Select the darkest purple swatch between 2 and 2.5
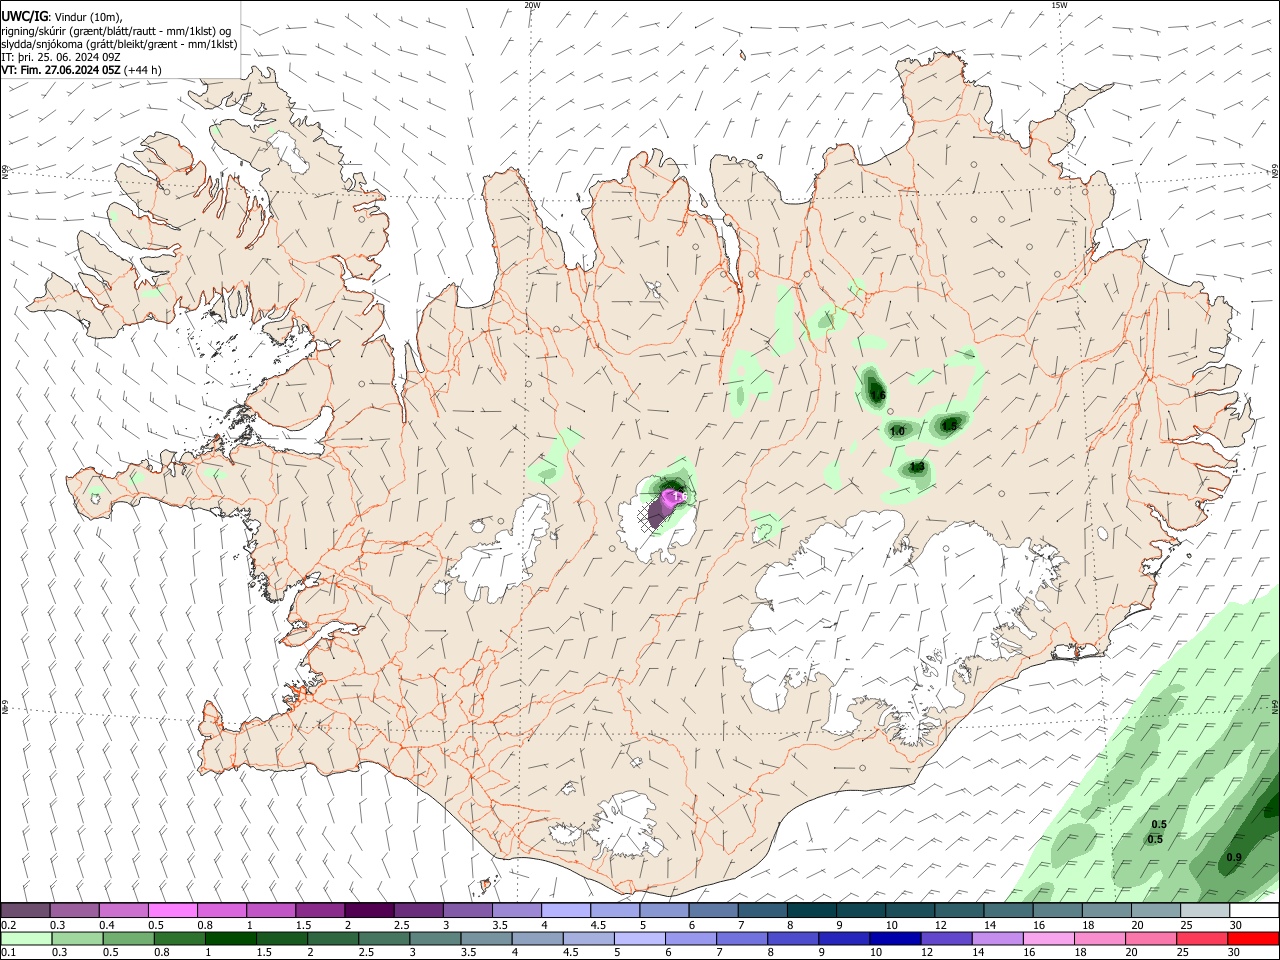This screenshot has height=960, width=1280. coord(368,910)
